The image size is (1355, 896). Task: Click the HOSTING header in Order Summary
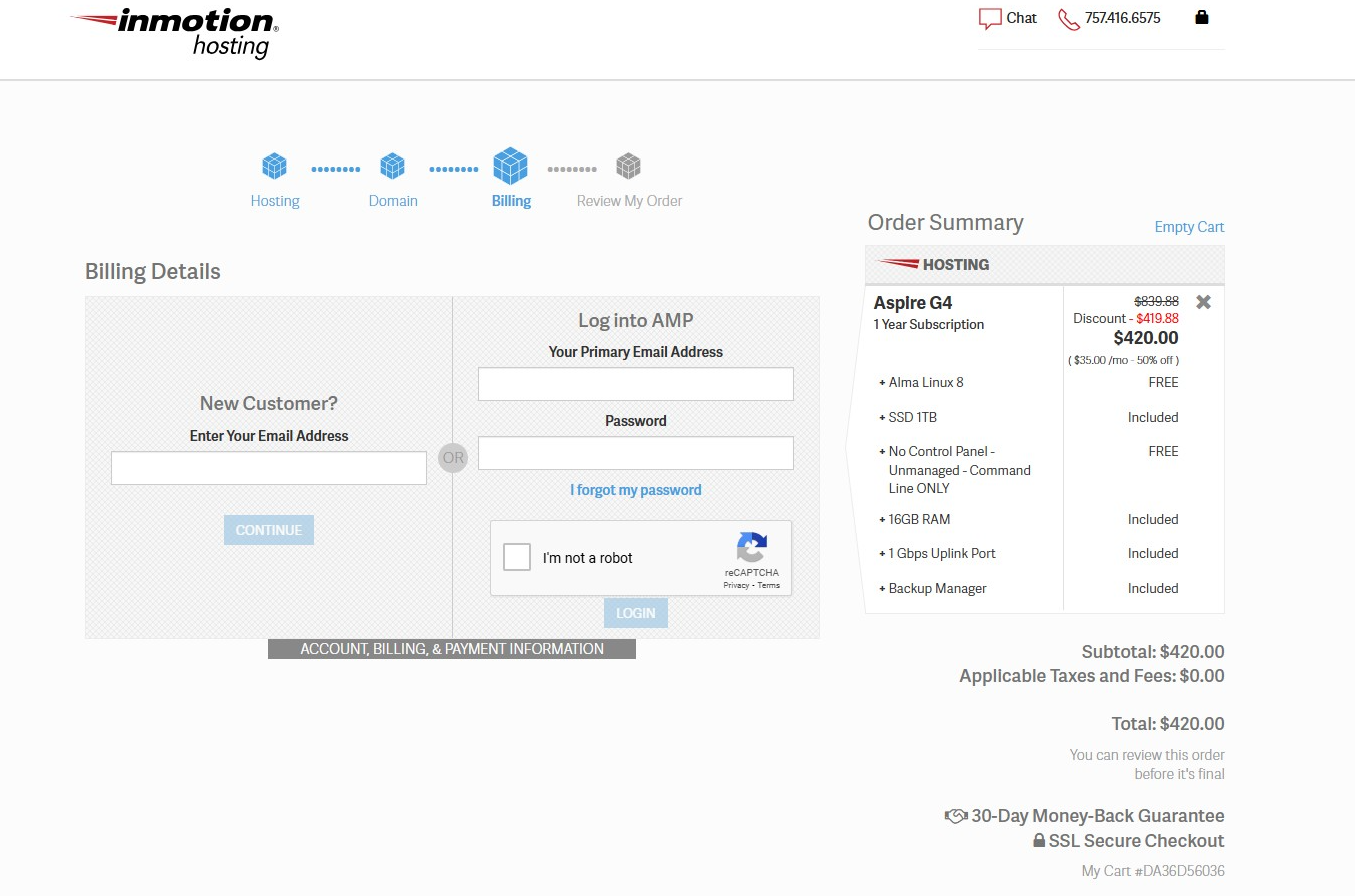[x=1044, y=265]
